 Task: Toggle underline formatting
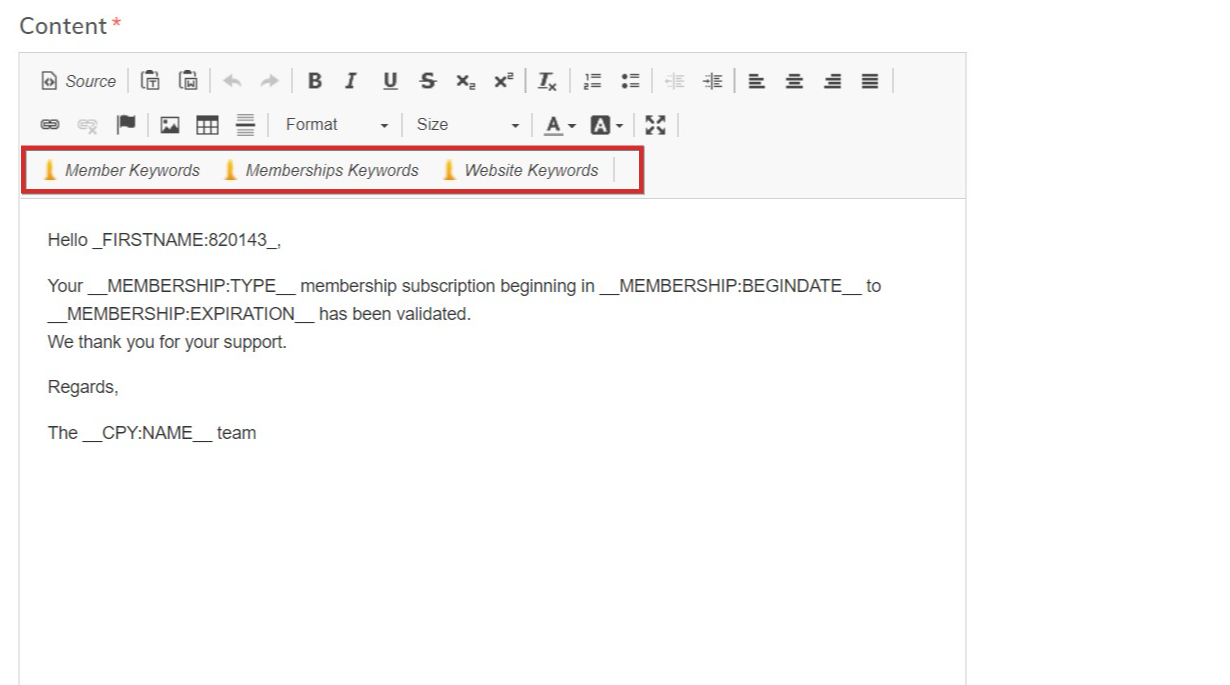pyautogui.click(x=390, y=81)
